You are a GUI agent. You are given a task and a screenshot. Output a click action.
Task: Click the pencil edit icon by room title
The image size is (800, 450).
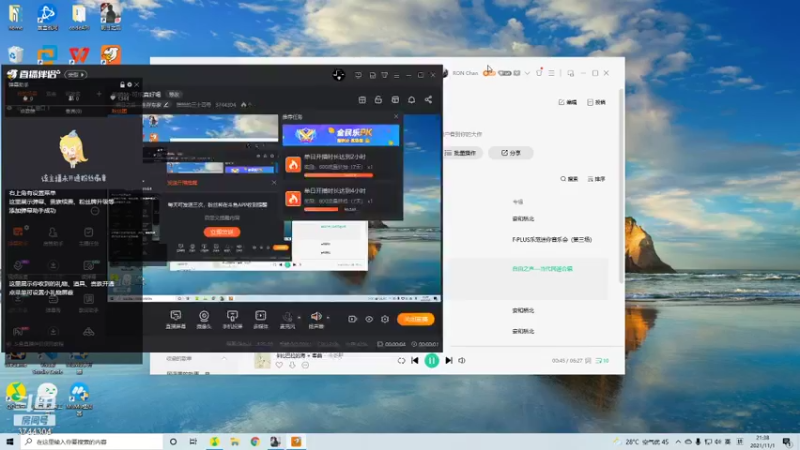click(166, 105)
